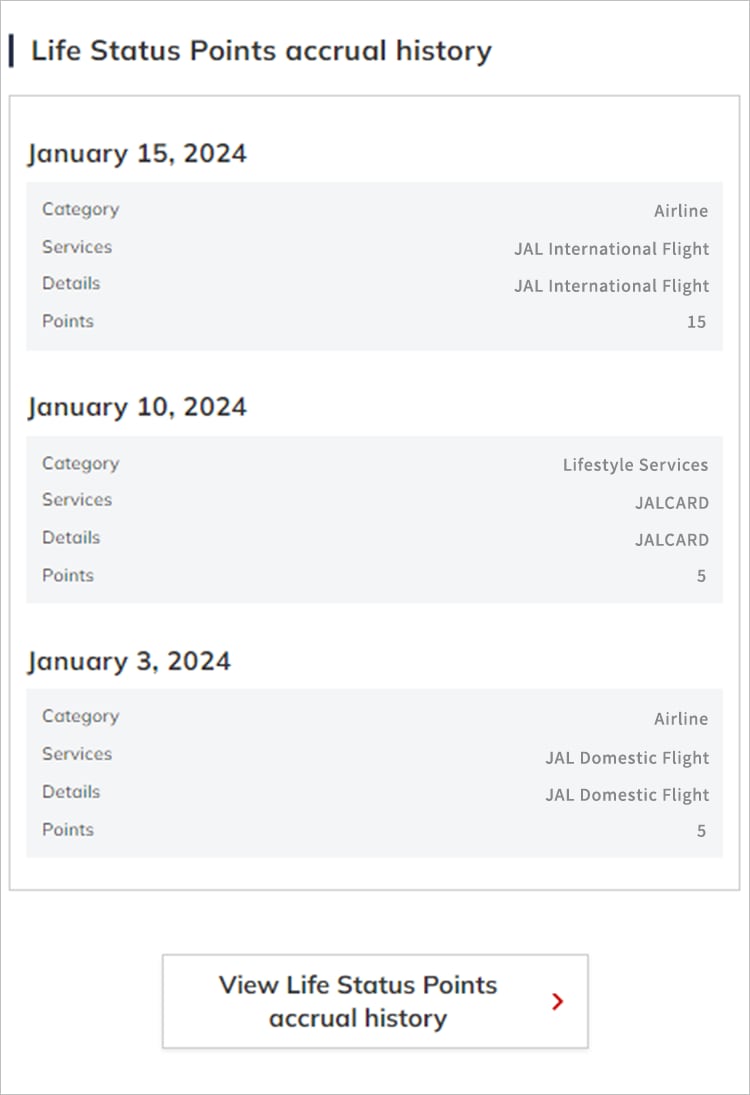Viewport: 750px width, 1095px height.
Task: Select the Points label in the last entry
Action: tap(68, 829)
